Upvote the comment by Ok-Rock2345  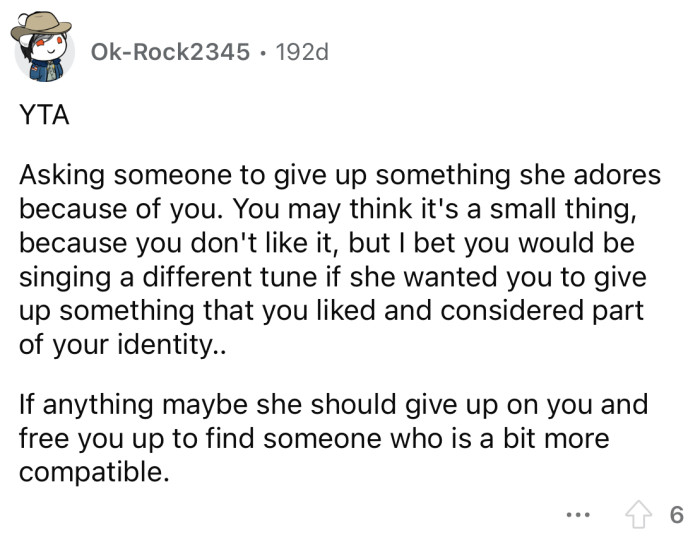pos(639,515)
